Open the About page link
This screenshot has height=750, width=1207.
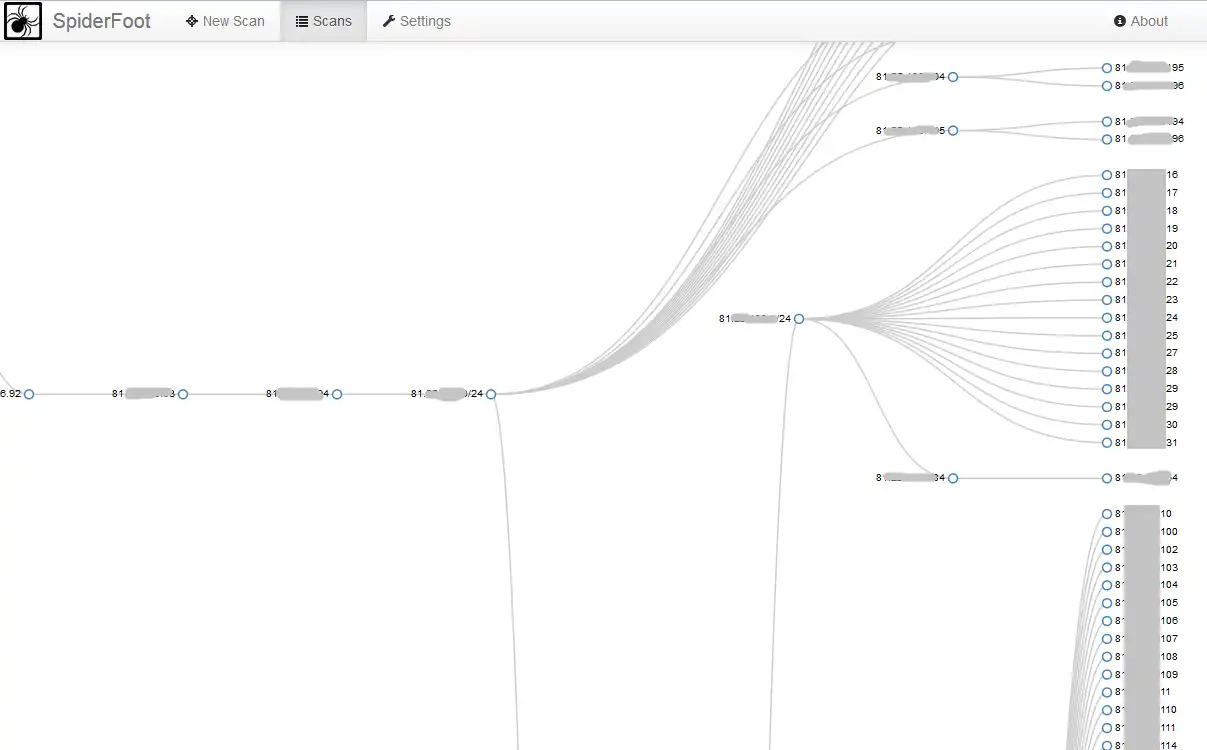(1141, 21)
